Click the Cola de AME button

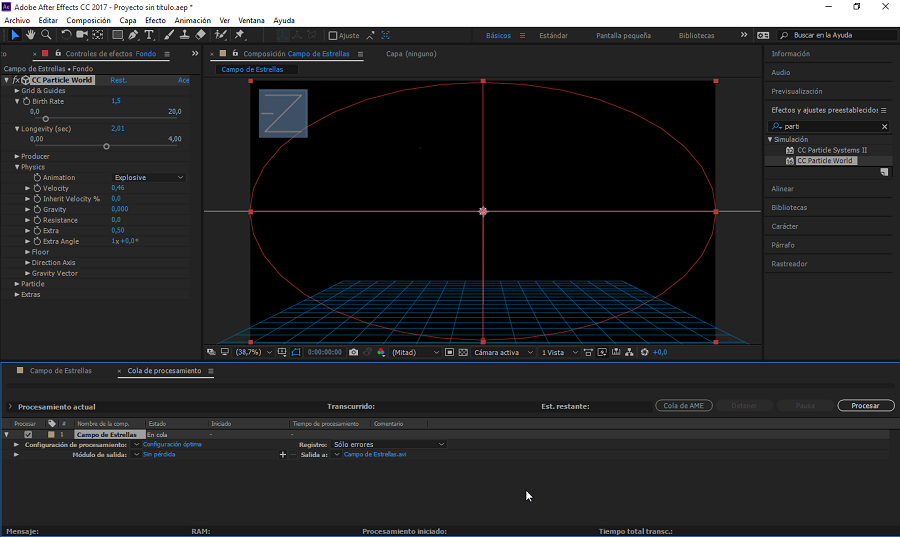(684, 406)
